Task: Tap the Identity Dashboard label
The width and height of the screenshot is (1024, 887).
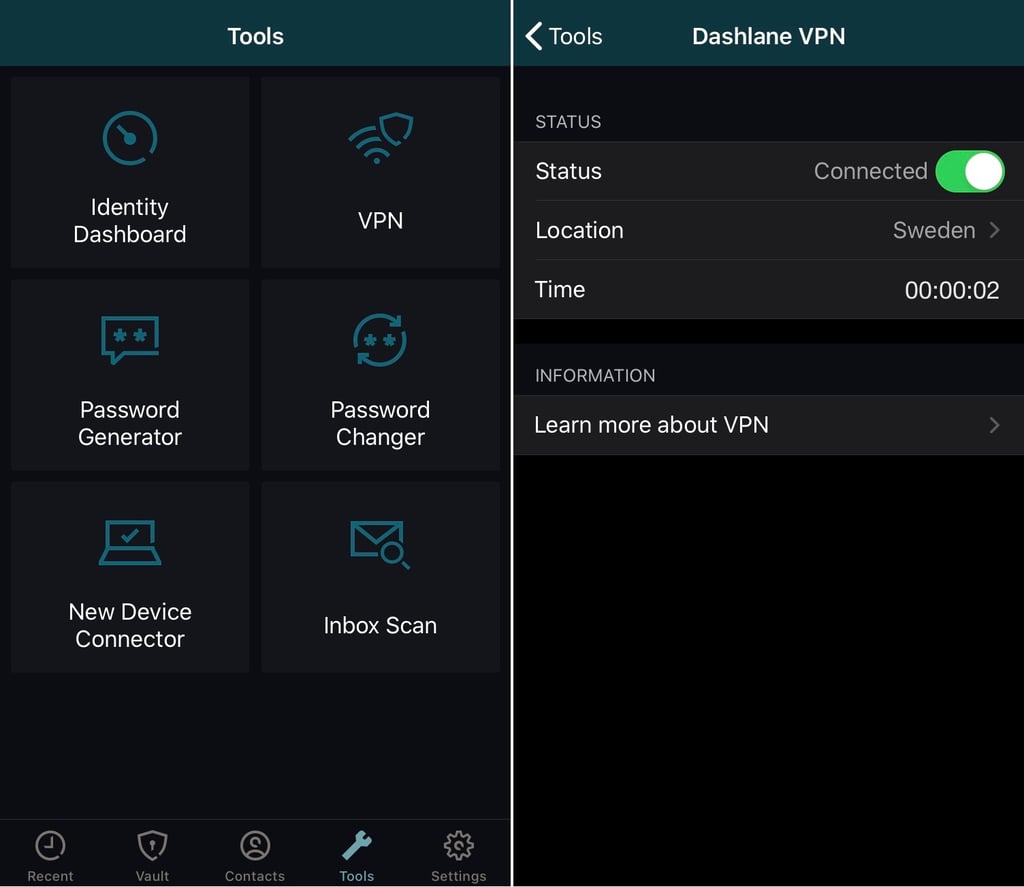Action: point(130,221)
